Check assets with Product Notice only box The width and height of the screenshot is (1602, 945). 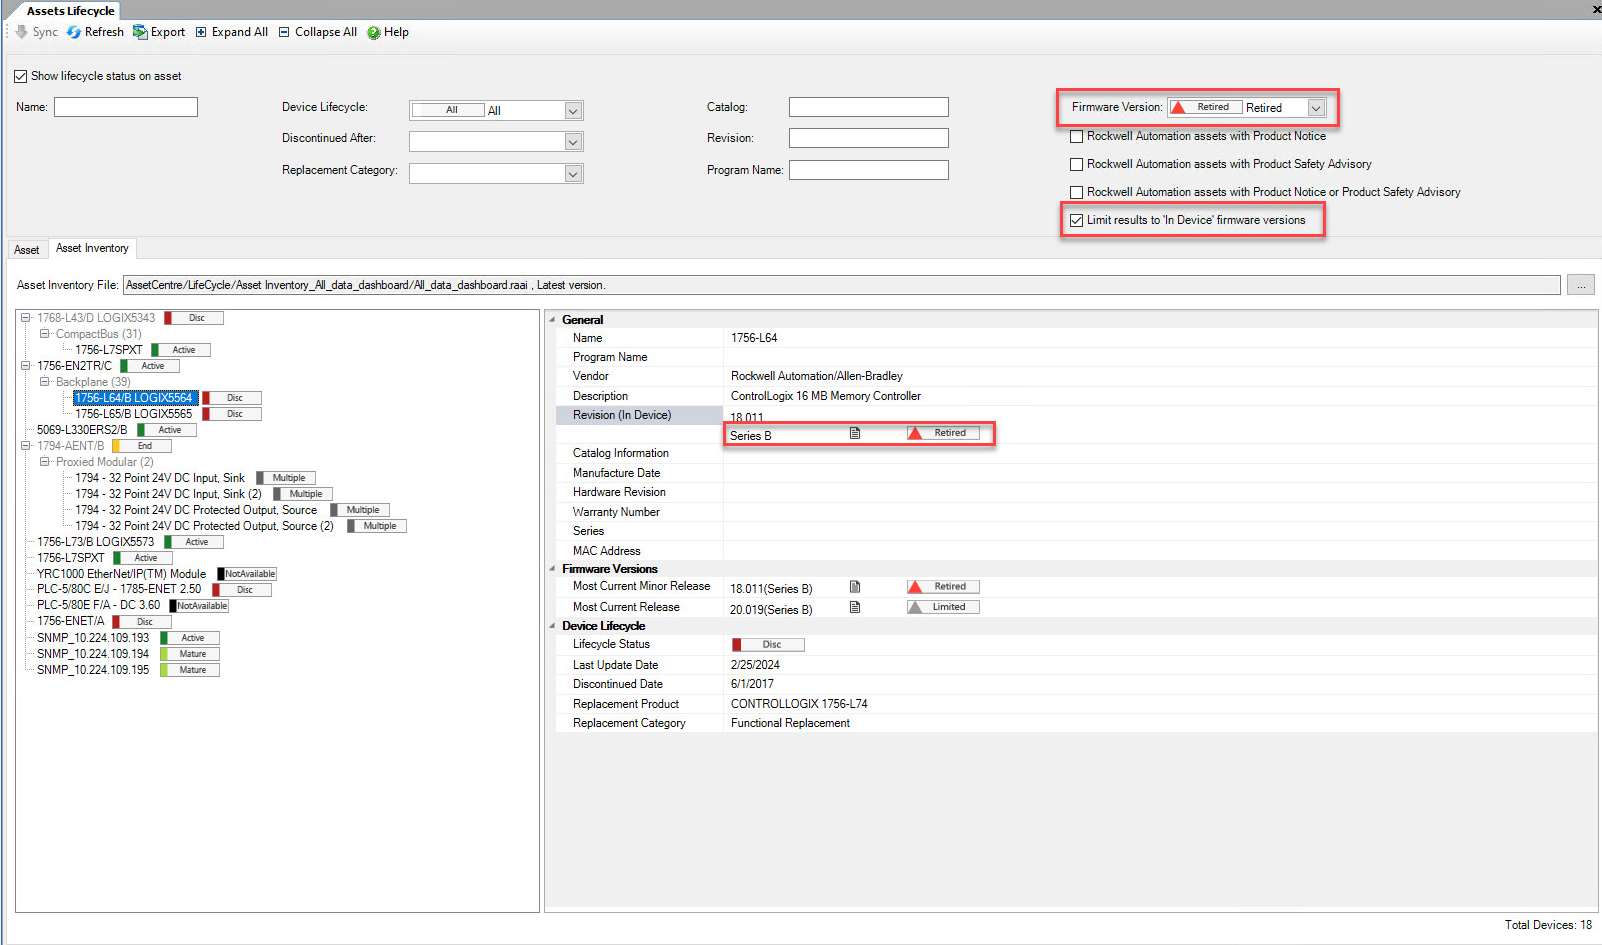tap(1077, 136)
